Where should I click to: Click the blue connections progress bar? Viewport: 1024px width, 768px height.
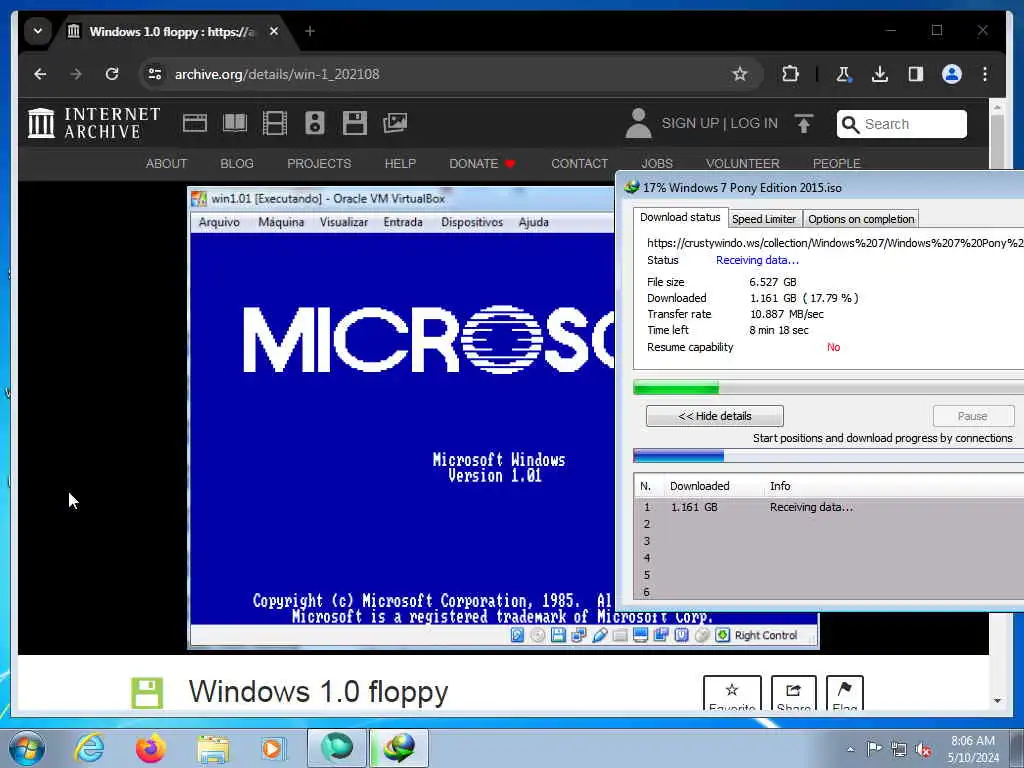pos(828,456)
